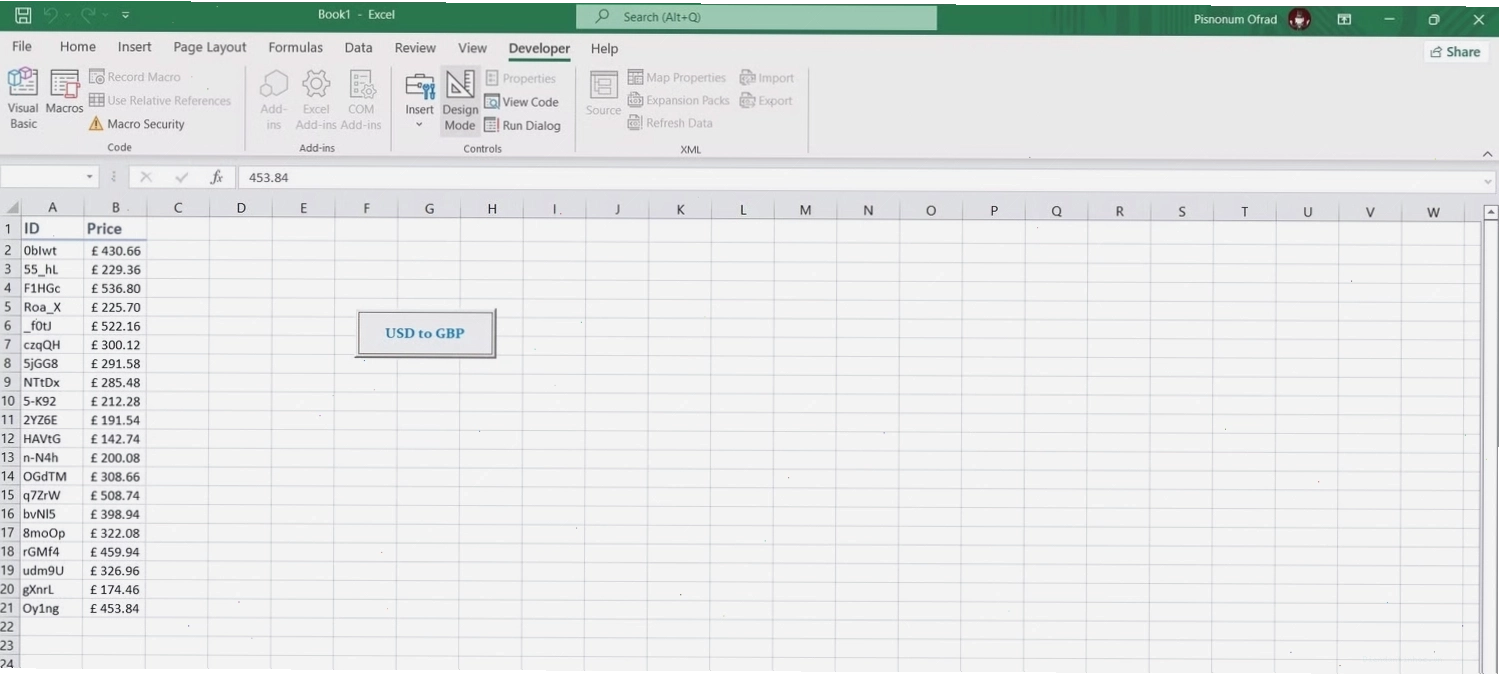Select column B header
The height and width of the screenshot is (676, 1499).
point(115,208)
